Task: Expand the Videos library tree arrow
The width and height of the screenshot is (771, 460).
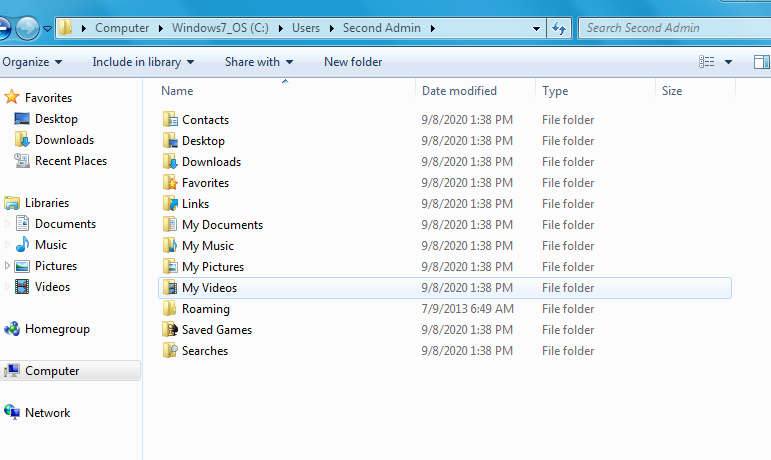Action: pyautogui.click(x=7, y=287)
